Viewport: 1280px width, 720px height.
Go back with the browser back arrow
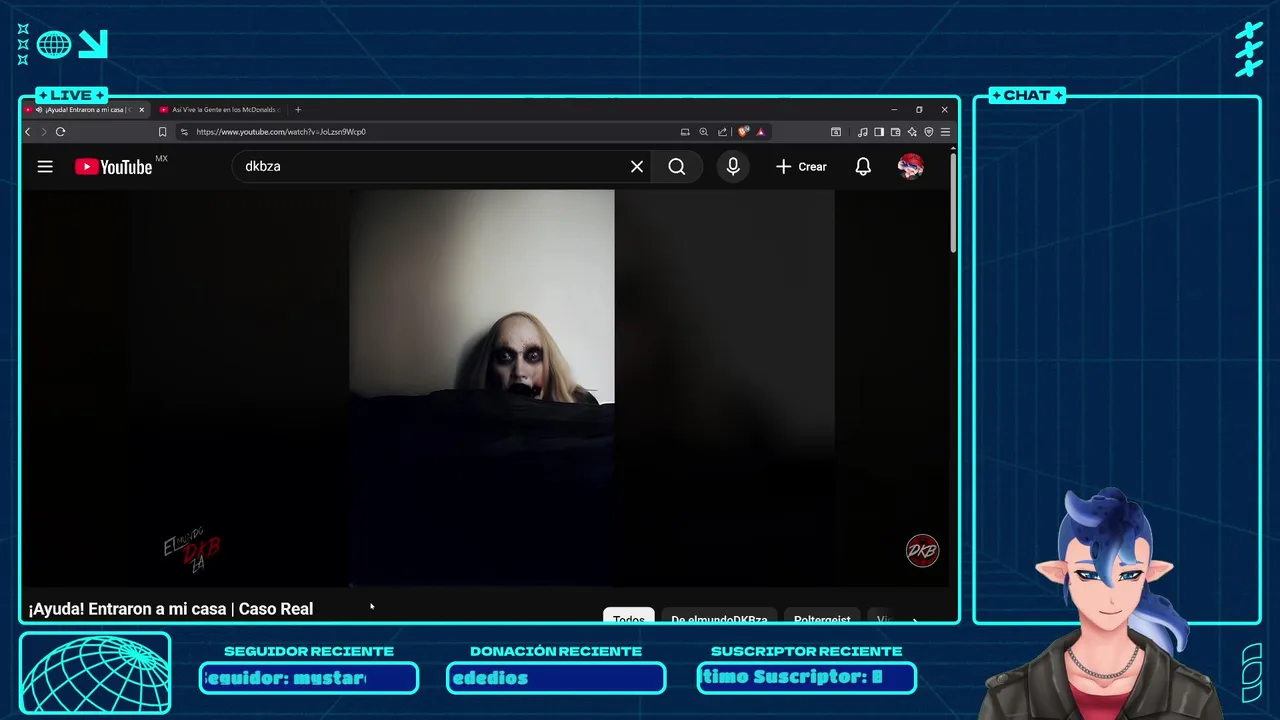28,132
